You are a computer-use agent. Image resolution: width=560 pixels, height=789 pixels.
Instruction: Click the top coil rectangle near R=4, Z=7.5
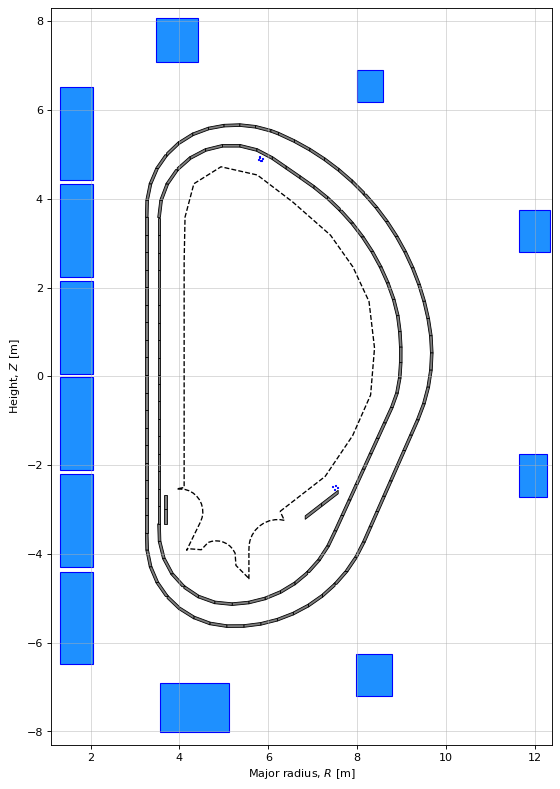177,40
